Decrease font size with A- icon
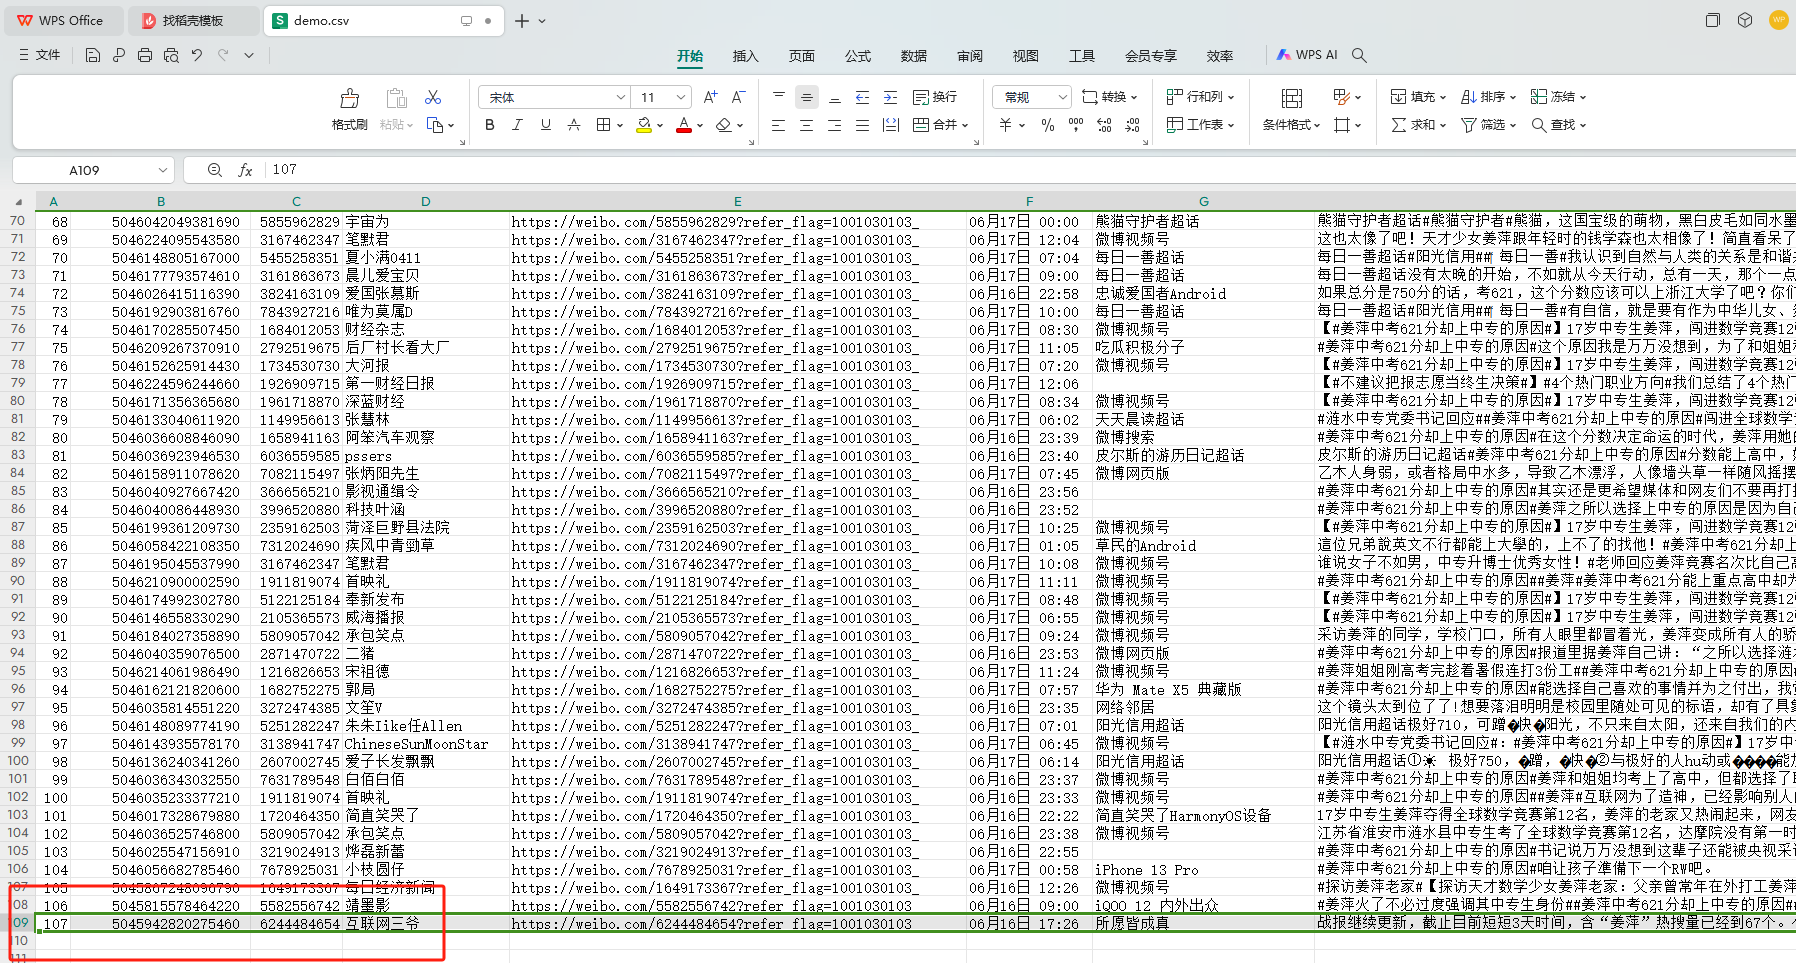The image size is (1796, 963). pos(738,97)
